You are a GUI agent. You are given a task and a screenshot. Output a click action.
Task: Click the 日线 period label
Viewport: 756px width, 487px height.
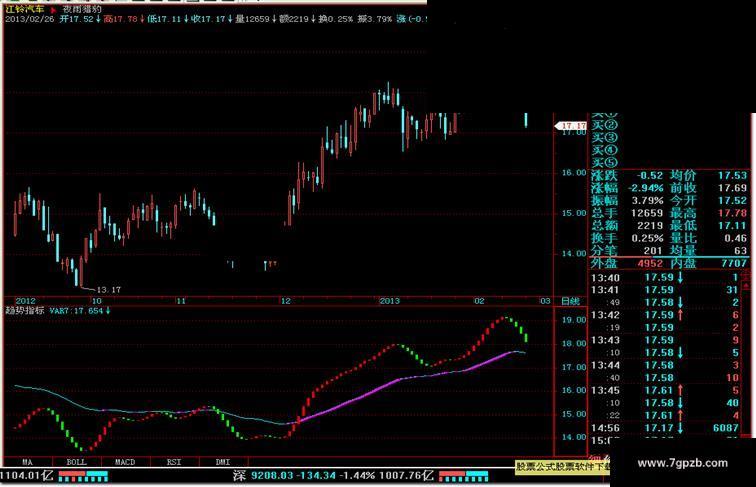point(570,301)
